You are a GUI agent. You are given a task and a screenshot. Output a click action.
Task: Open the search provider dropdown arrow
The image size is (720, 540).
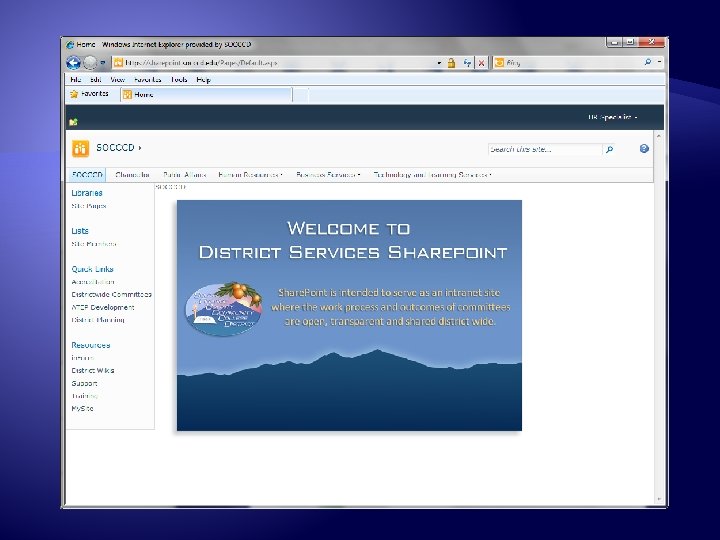[x=659, y=62]
